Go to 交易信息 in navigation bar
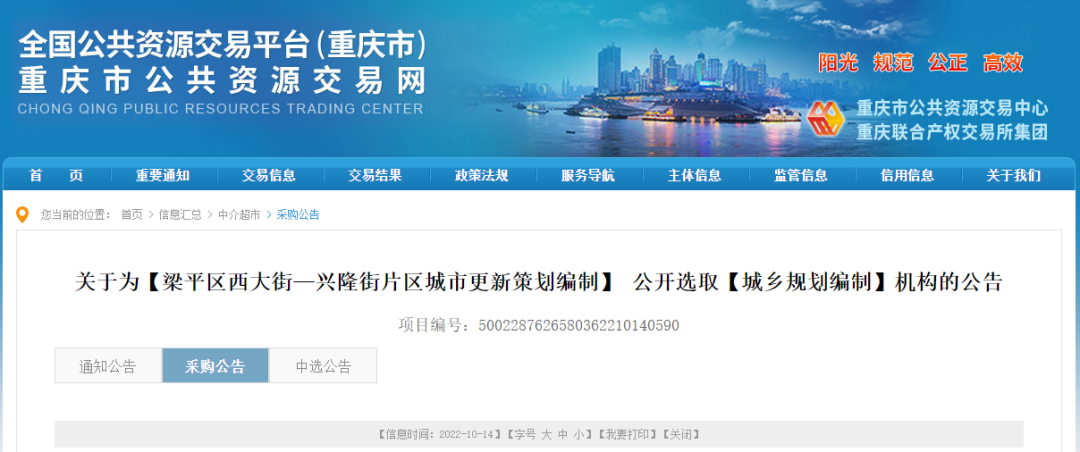This screenshot has height=452, width=1080. pos(269,176)
